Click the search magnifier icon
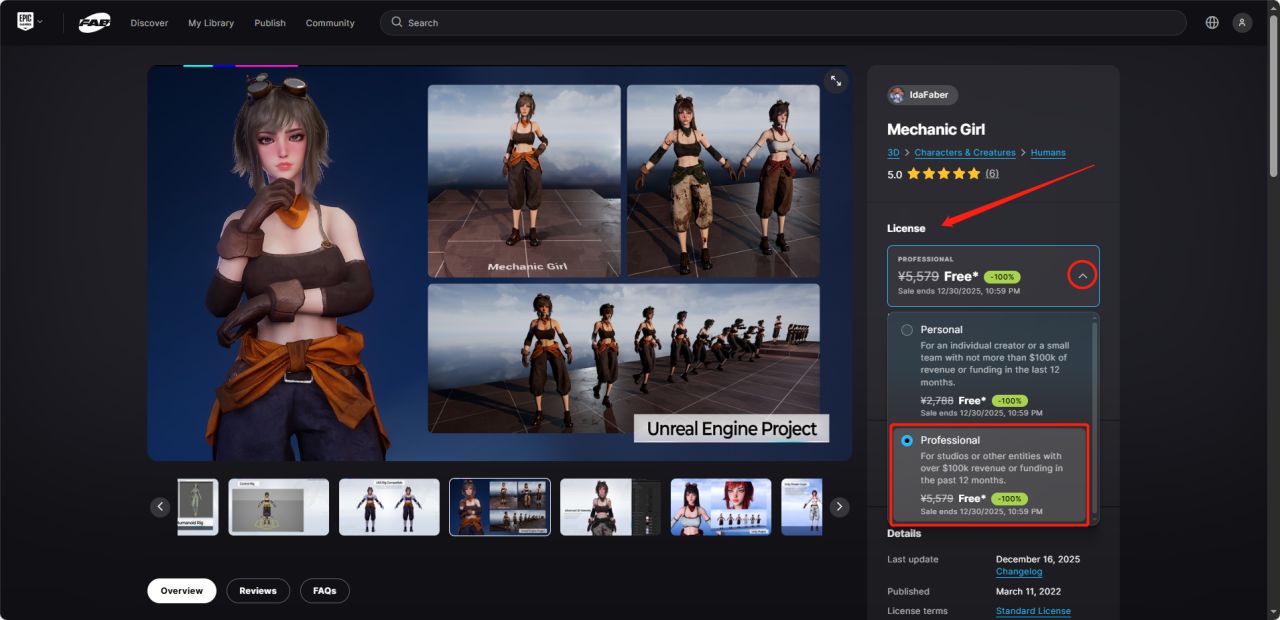The height and width of the screenshot is (620, 1280). pyautogui.click(x=397, y=22)
